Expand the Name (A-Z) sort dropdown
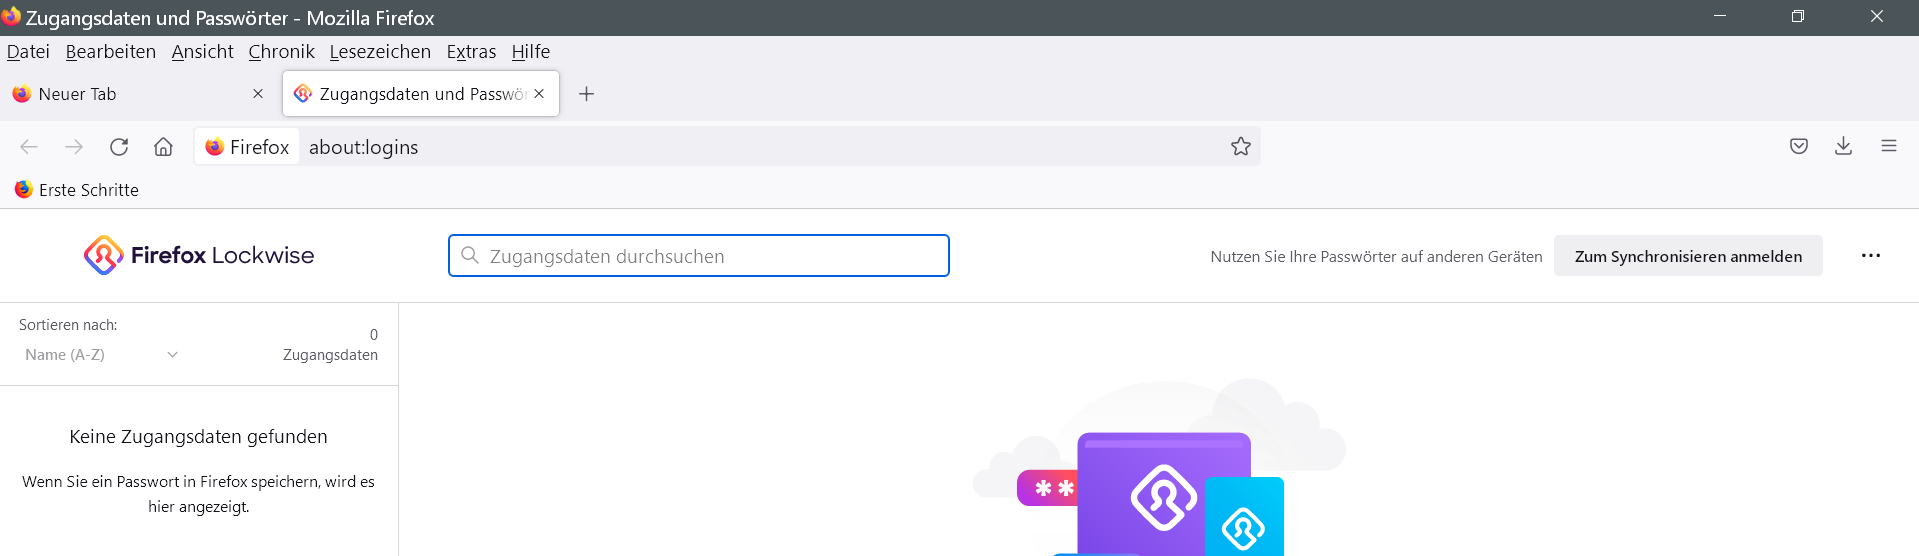The width and height of the screenshot is (1919, 556). point(101,355)
